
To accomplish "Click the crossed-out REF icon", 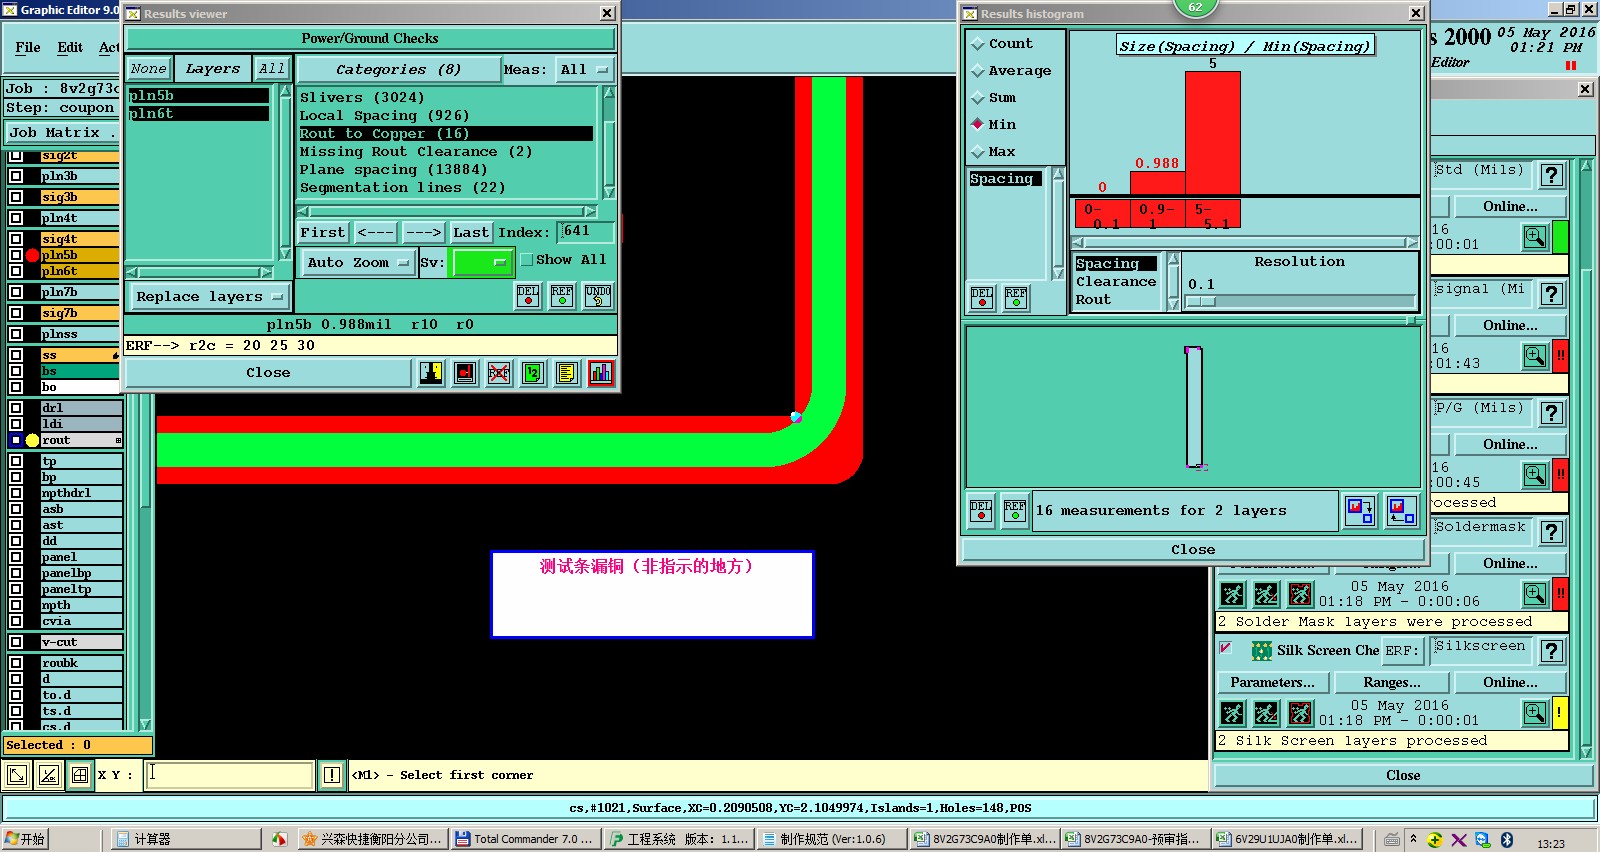I will (499, 373).
